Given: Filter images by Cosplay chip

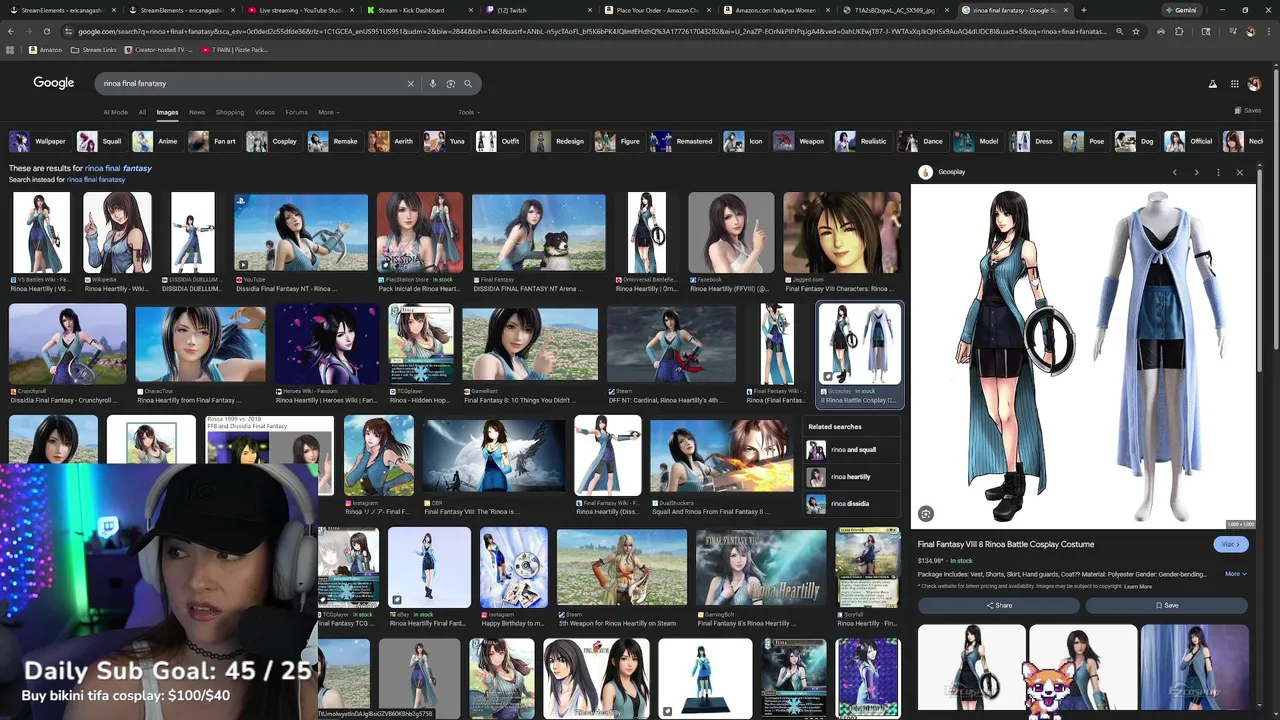Looking at the screenshot, I should click(x=273, y=141).
